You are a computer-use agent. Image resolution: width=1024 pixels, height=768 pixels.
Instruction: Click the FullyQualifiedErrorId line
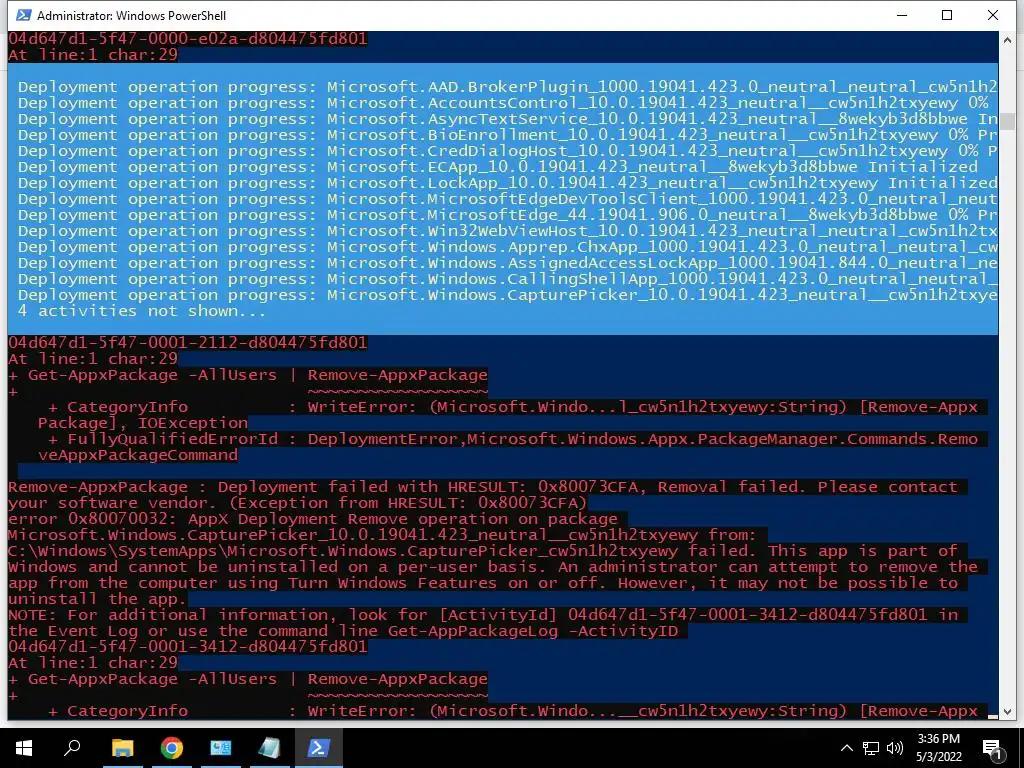tap(513, 439)
